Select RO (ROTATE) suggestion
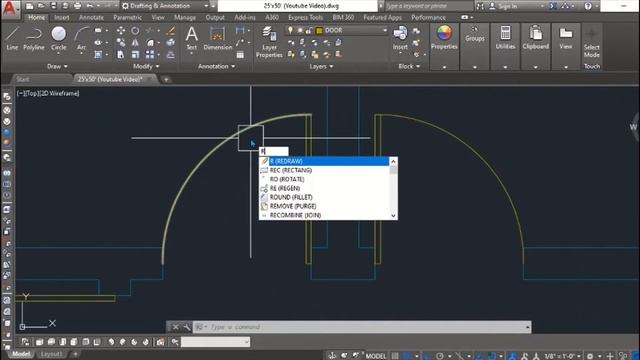Viewport: 640px width, 360px height. coord(324,179)
